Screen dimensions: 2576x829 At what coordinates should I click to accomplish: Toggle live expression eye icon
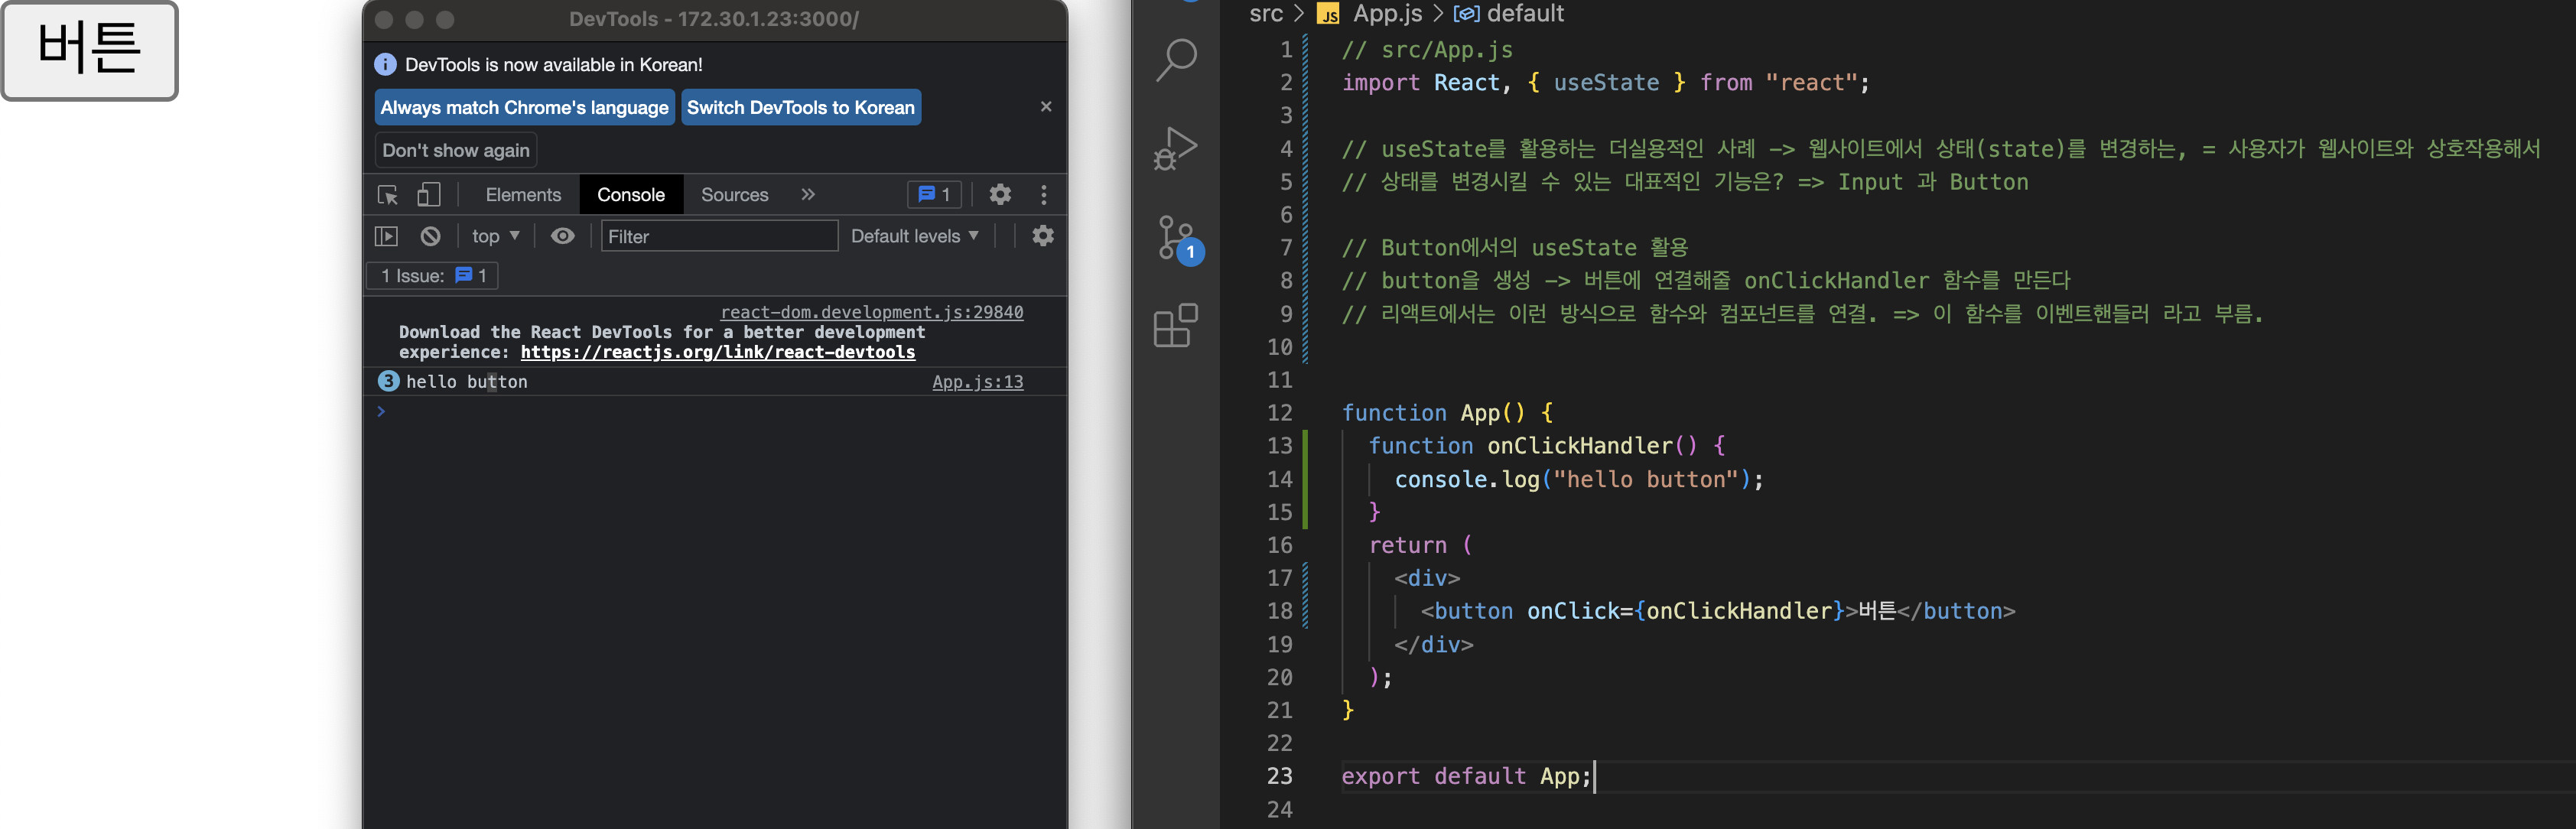click(563, 237)
